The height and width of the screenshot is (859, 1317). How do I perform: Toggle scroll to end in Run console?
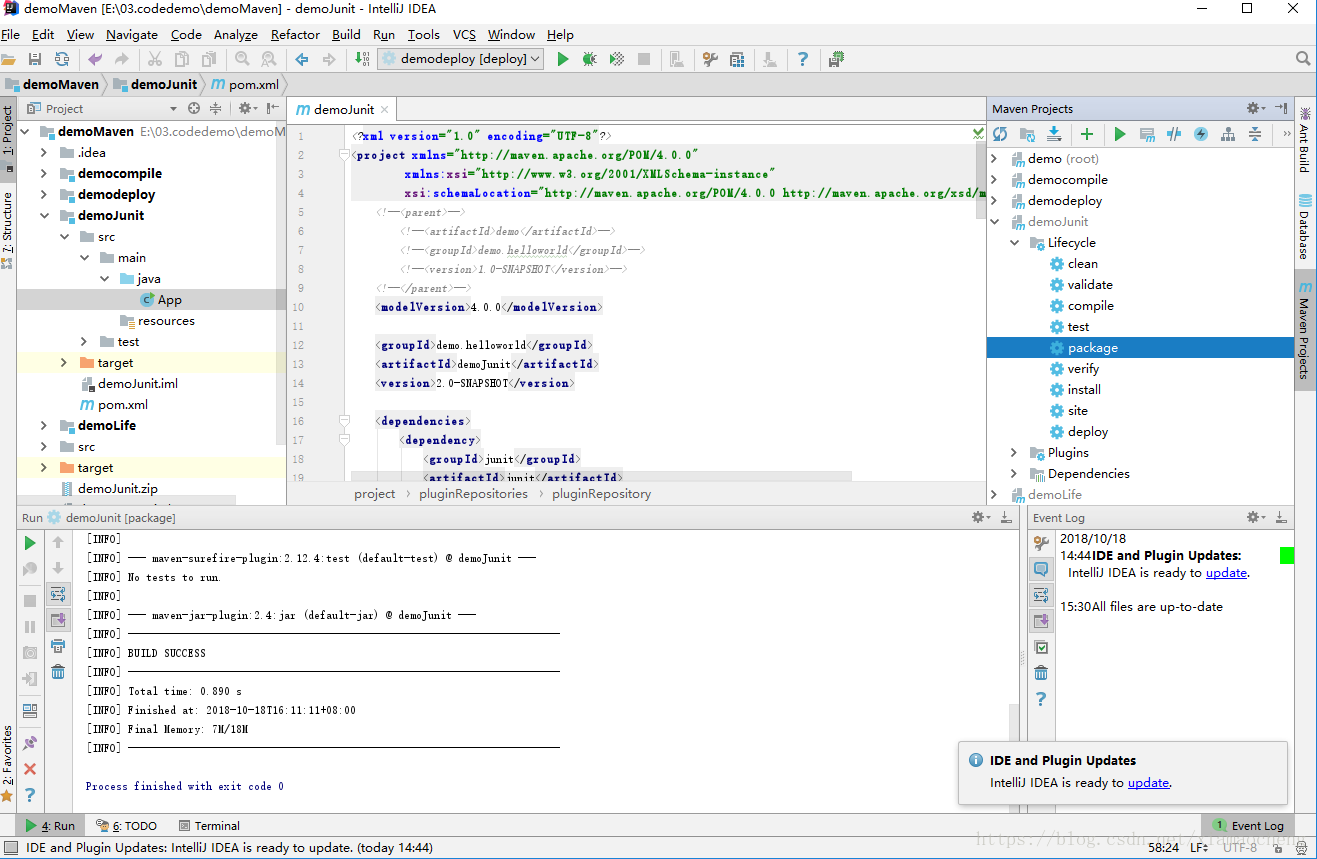point(58,620)
